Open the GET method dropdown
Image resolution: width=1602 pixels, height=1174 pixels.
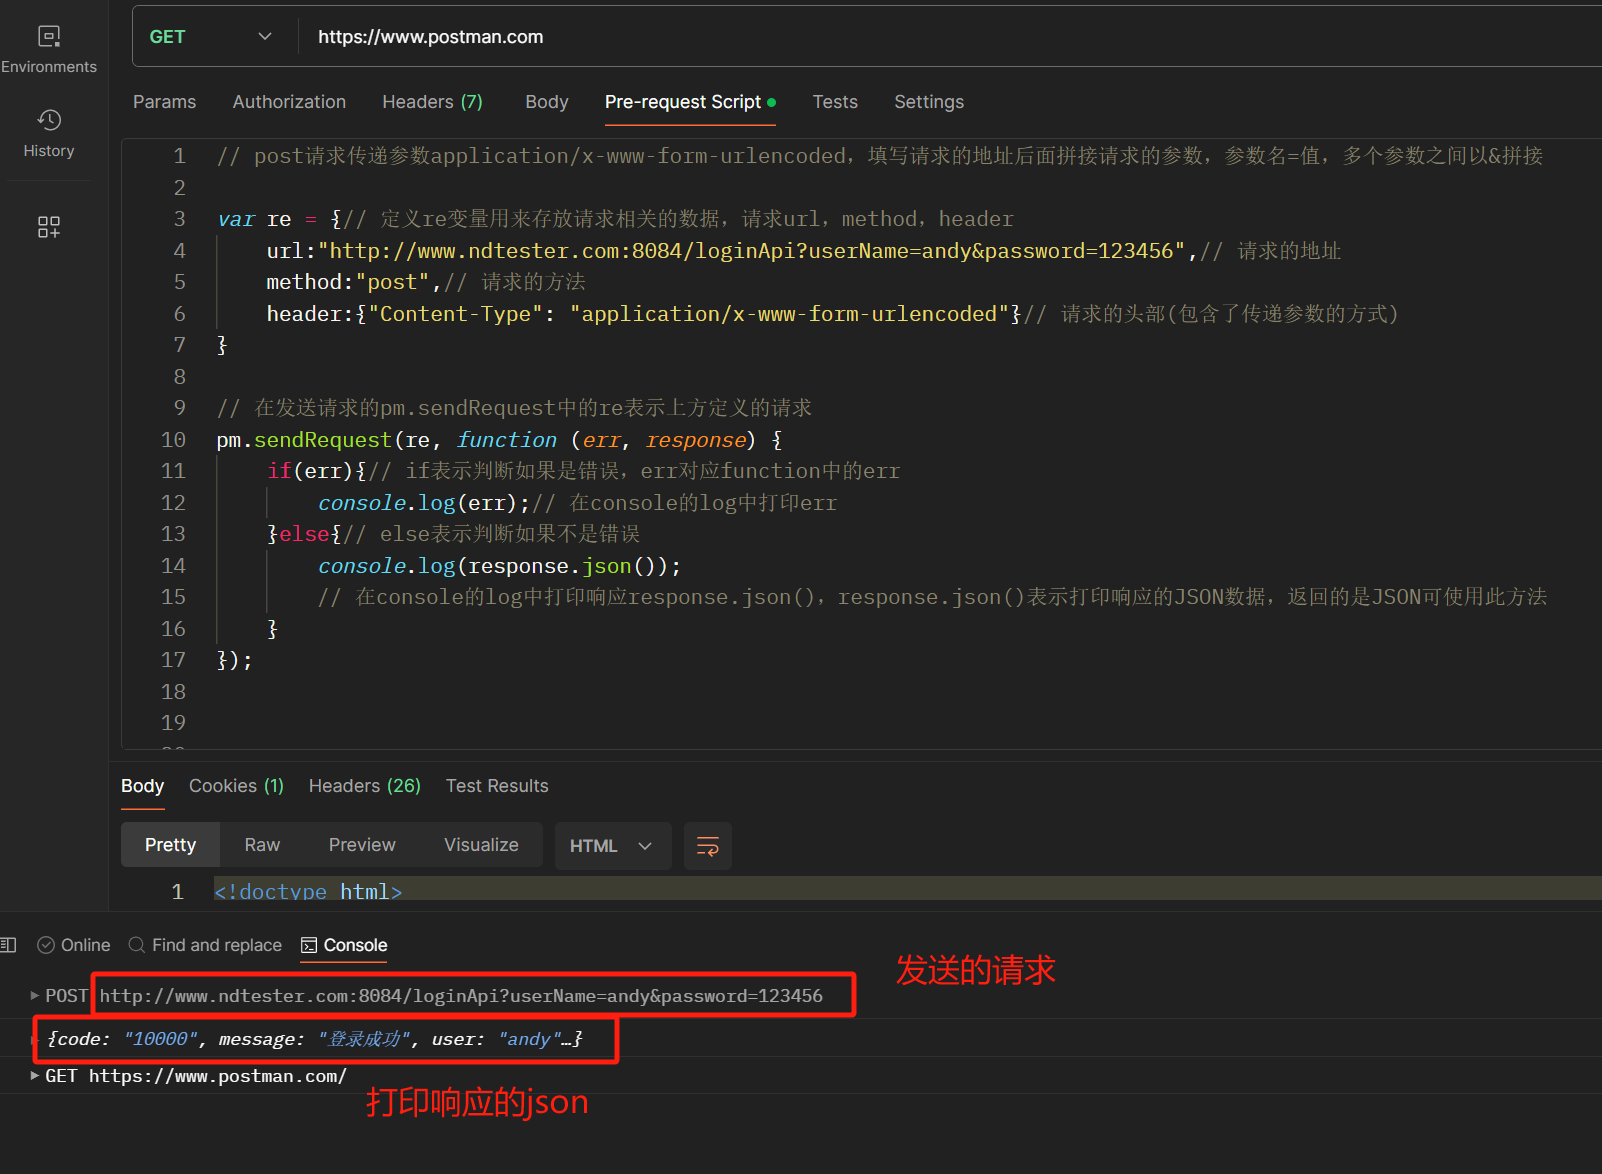click(210, 37)
